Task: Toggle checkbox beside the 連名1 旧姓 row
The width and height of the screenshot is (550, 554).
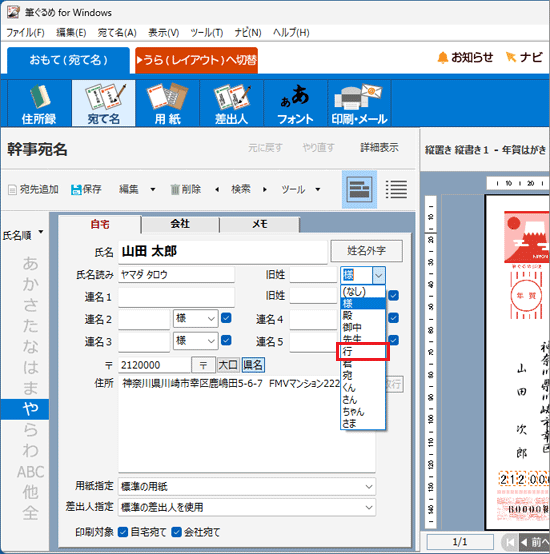Action: [x=394, y=295]
